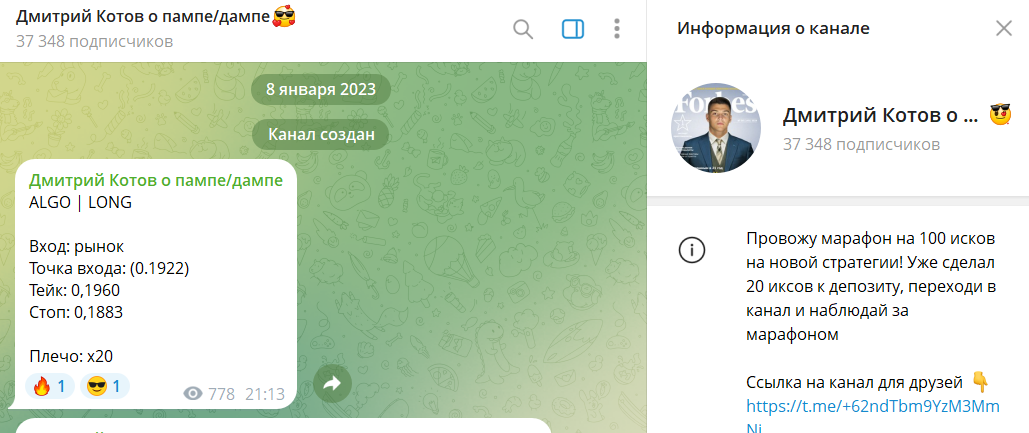Close the channel information panel
Image resolution: width=1029 pixels, height=433 pixels.
point(1004,28)
